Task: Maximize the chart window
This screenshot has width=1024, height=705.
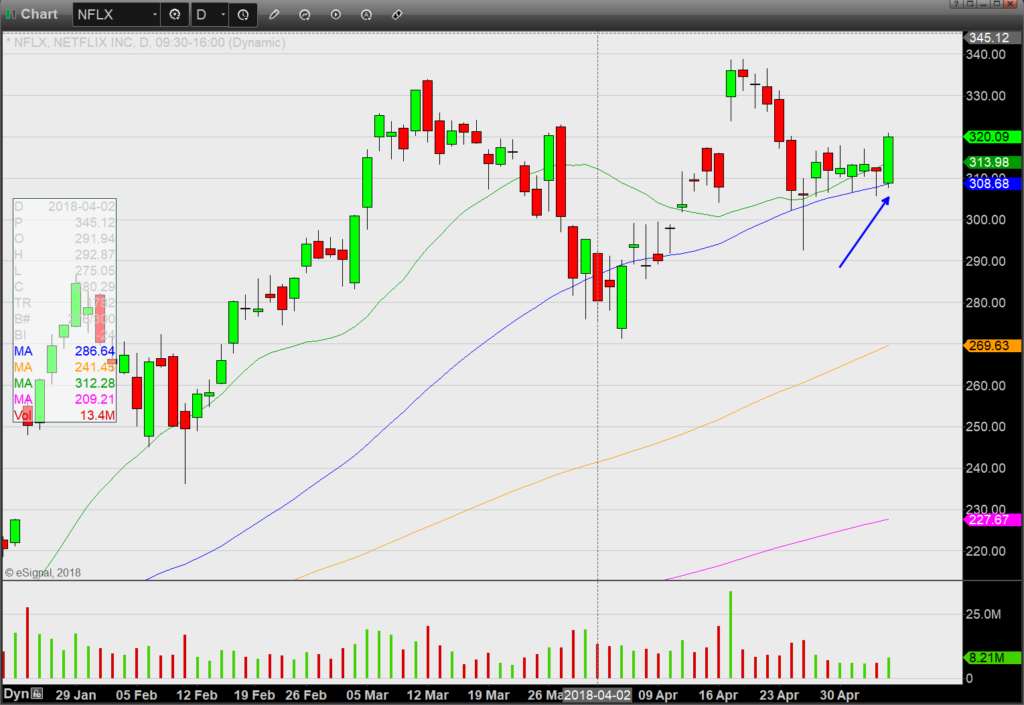Action: pos(997,4)
